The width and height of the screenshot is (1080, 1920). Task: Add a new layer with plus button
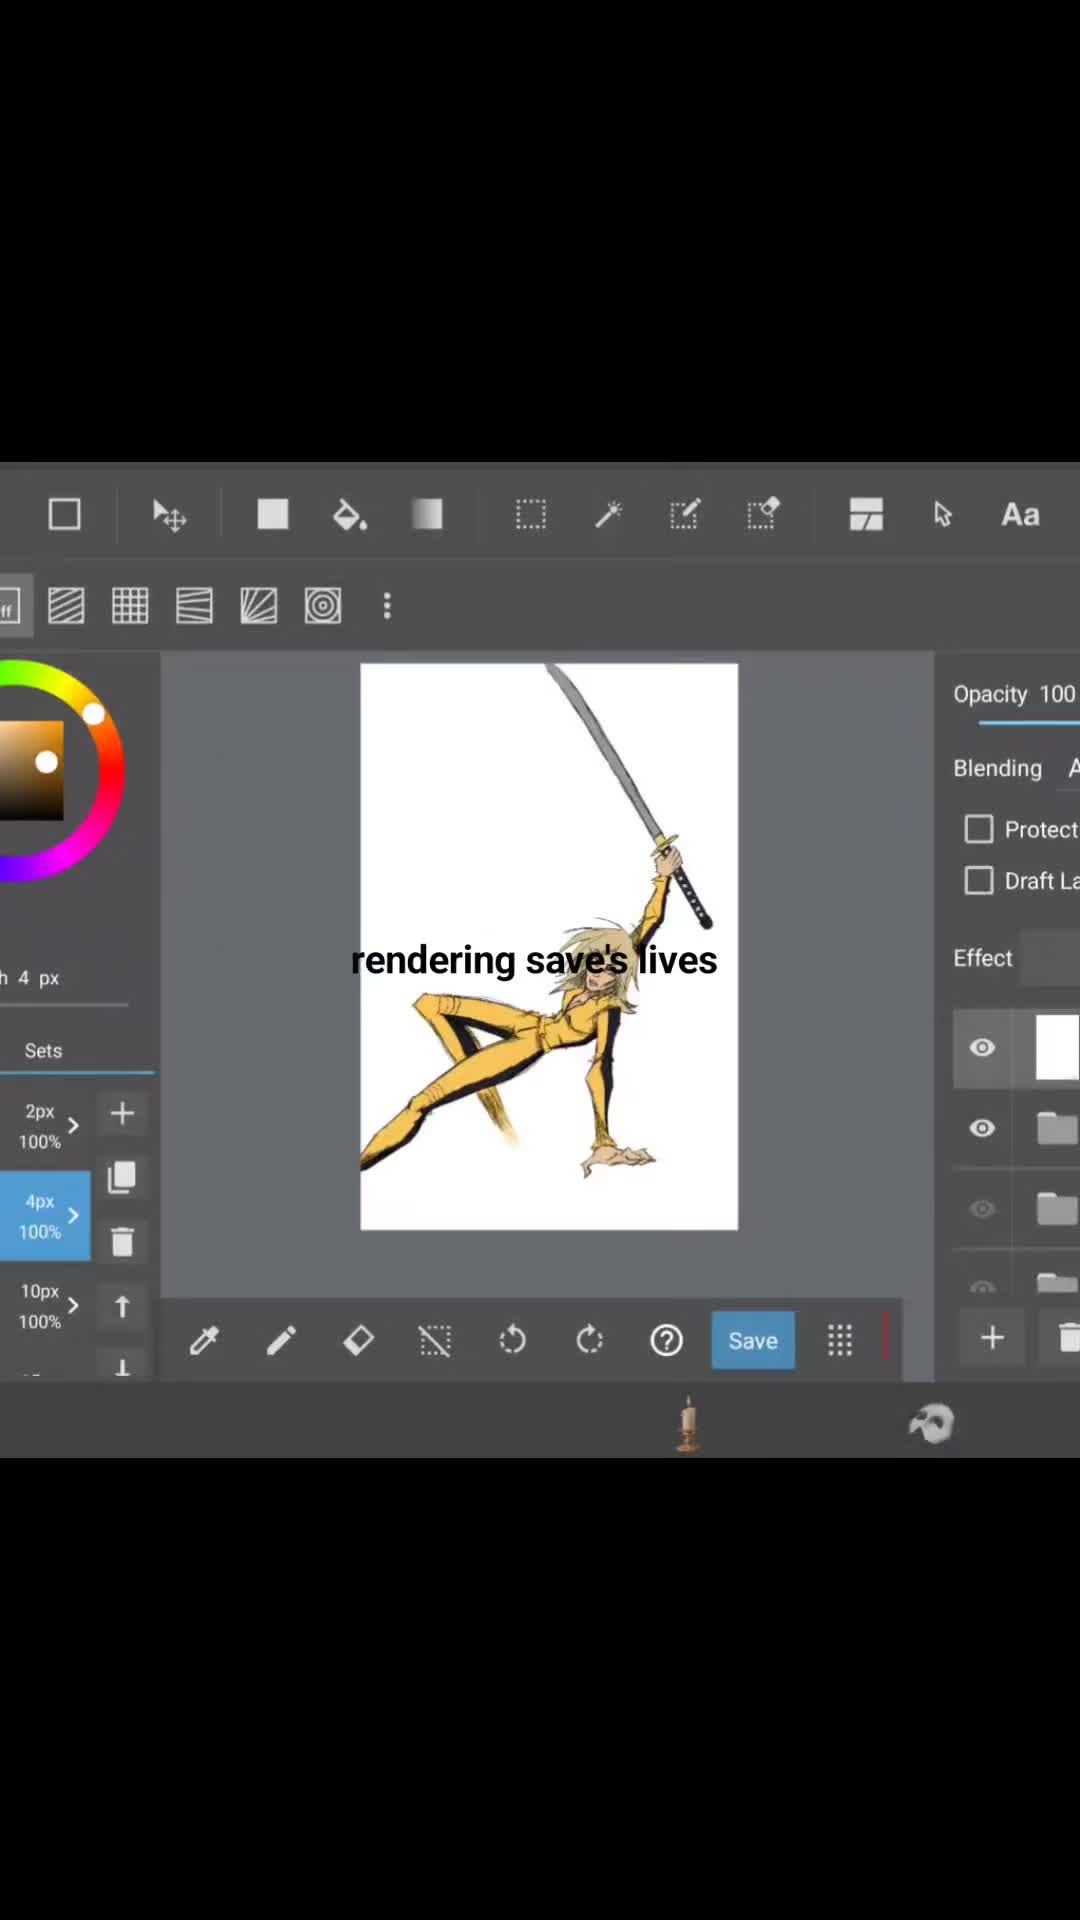pos(992,1338)
